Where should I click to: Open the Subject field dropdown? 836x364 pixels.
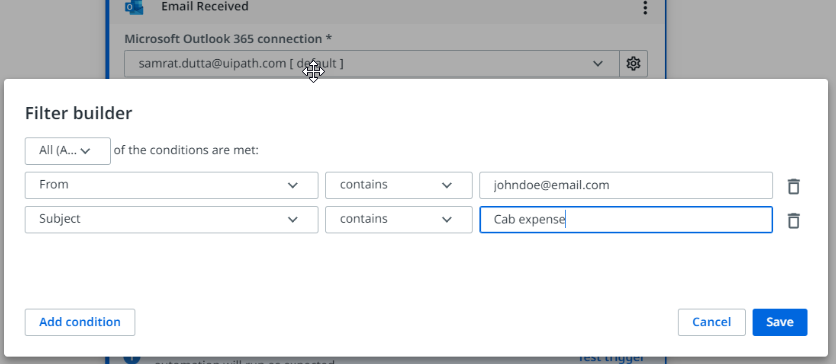pyautogui.click(x=172, y=219)
